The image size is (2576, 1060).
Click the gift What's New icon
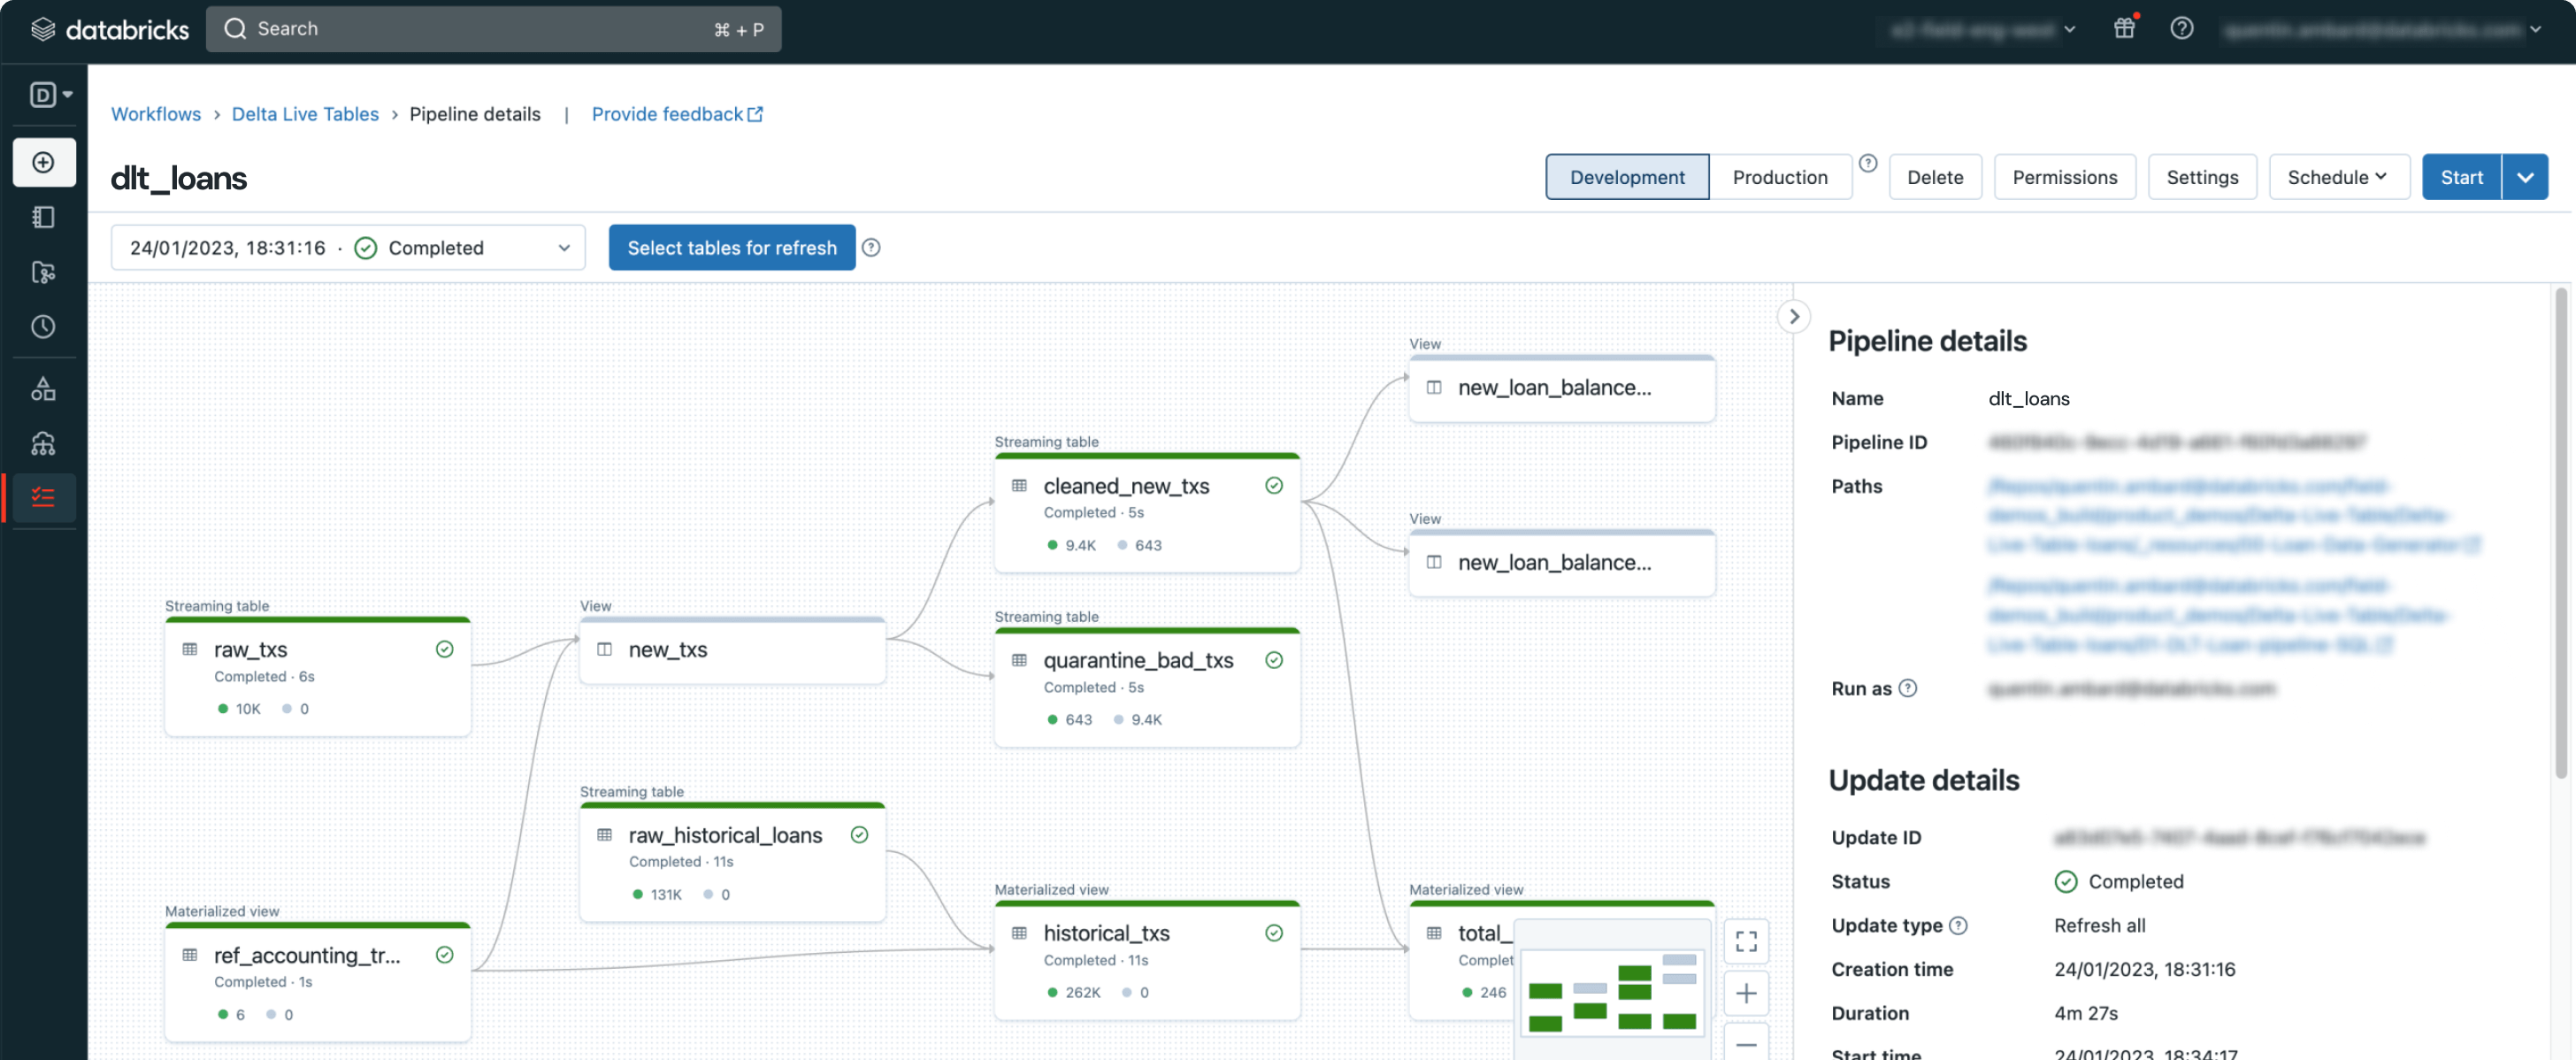[x=2124, y=28]
